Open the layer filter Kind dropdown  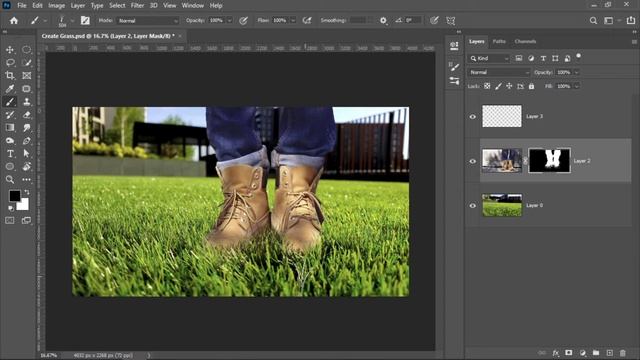pyautogui.click(x=489, y=58)
